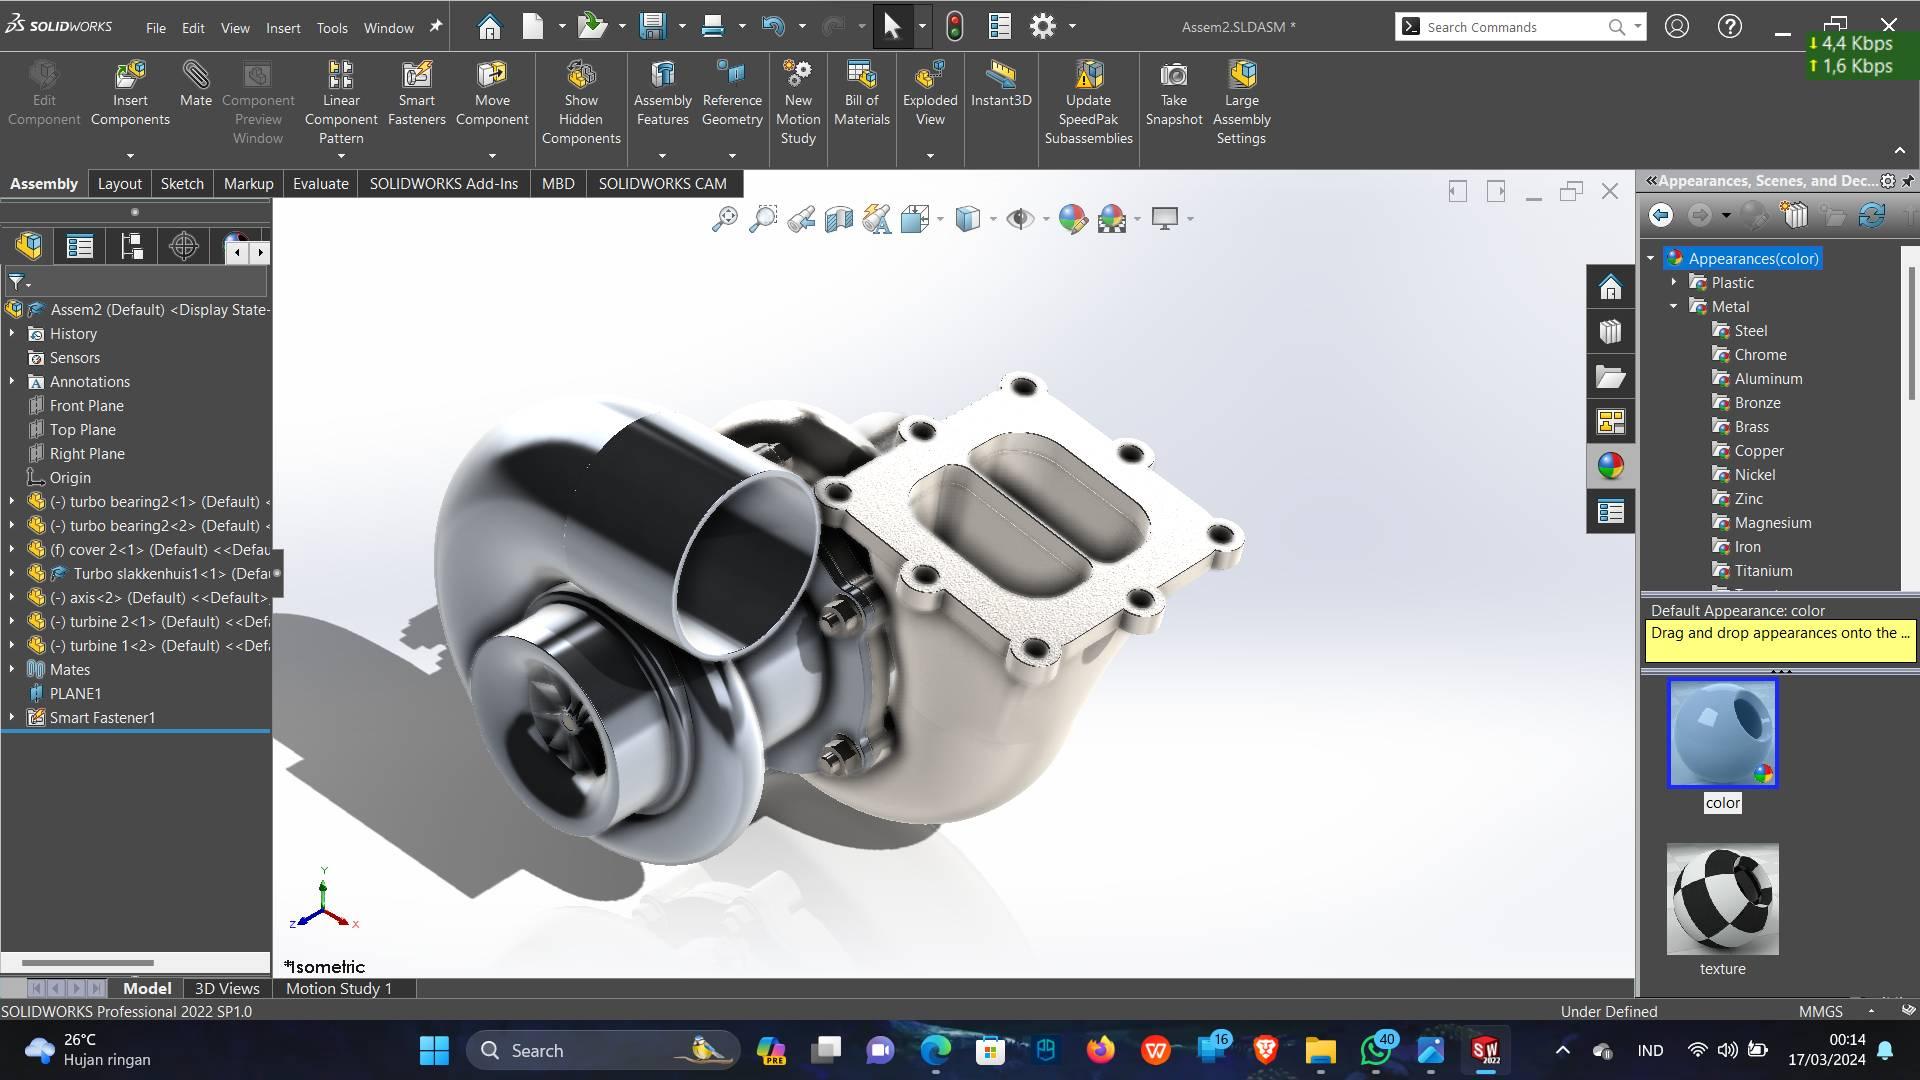Open Assembly Features dropdown arrow
Image resolution: width=1920 pixels, height=1080 pixels.
(x=662, y=156)
